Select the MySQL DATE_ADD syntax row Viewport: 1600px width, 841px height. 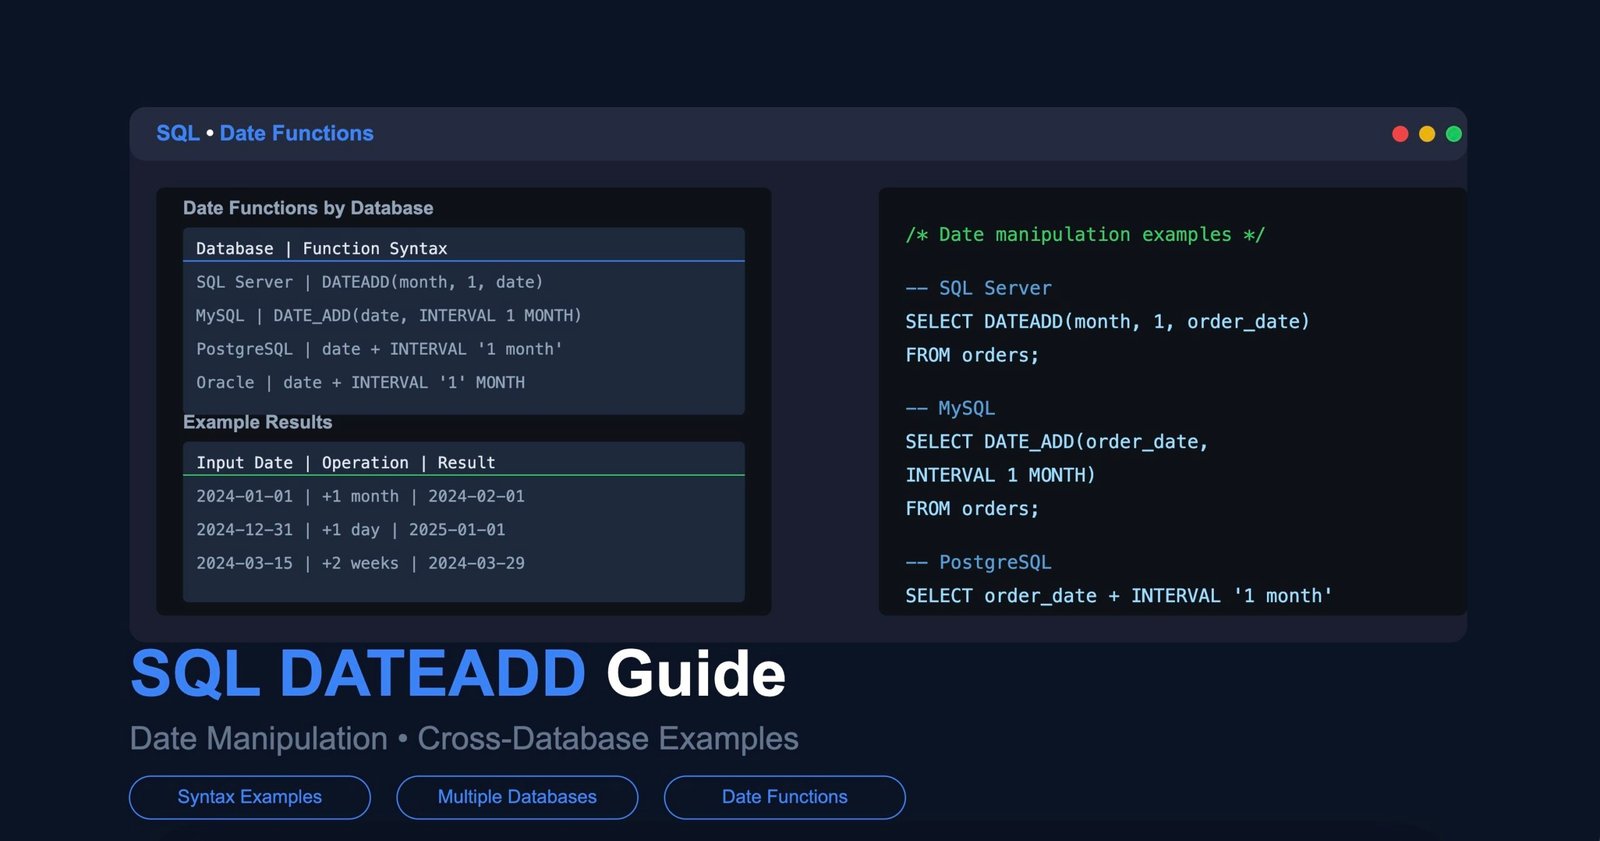coord(464,315)
